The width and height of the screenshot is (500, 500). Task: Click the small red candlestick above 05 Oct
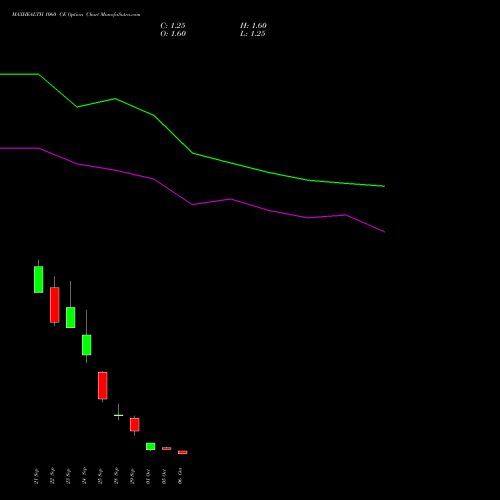click(167, 448)
